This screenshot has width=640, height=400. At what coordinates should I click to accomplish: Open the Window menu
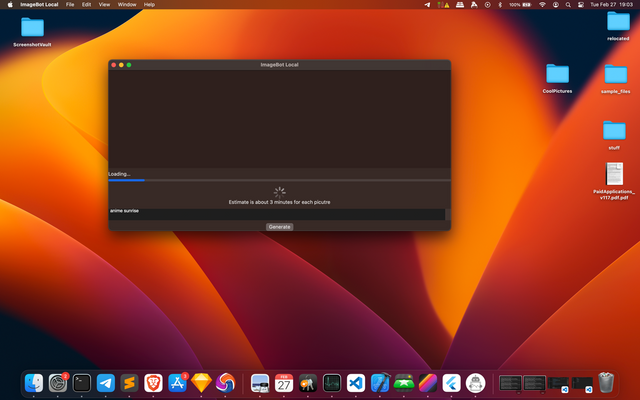click(x=127, y=4)
